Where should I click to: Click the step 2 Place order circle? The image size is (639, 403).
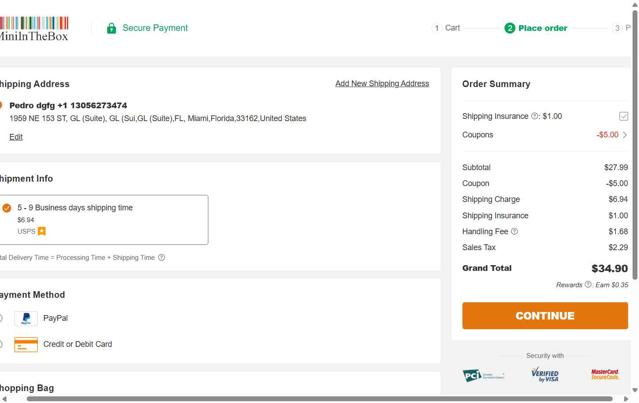point(509,28)
